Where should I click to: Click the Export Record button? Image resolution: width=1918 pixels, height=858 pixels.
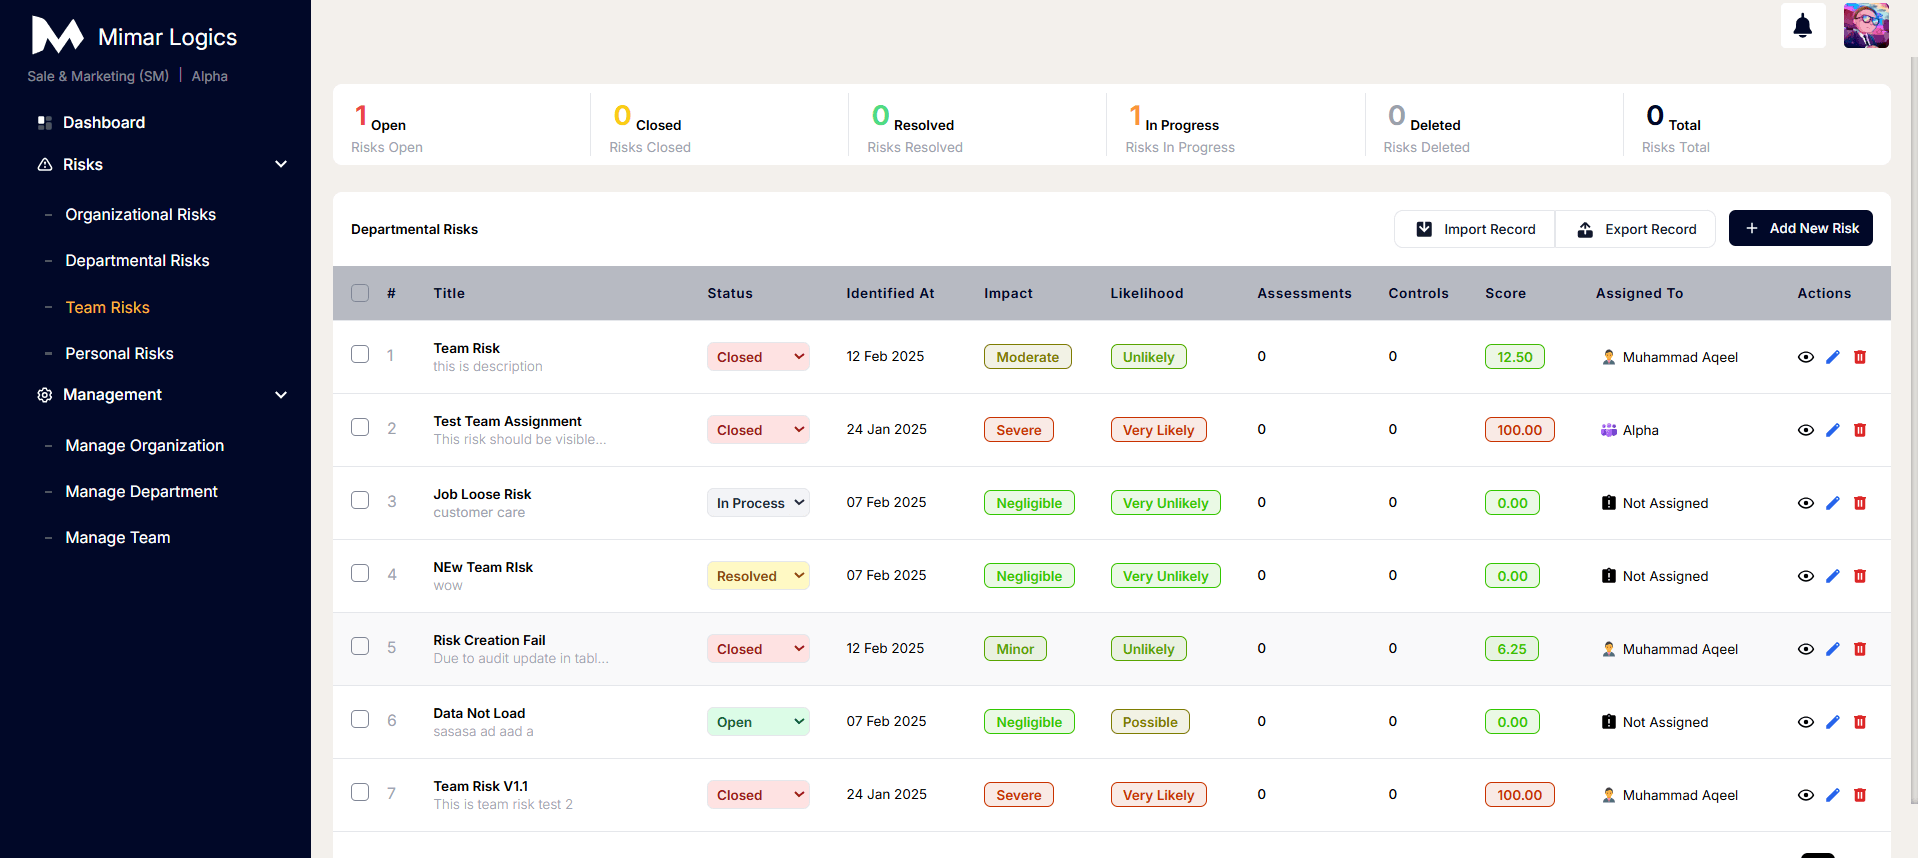point(1635,229)
